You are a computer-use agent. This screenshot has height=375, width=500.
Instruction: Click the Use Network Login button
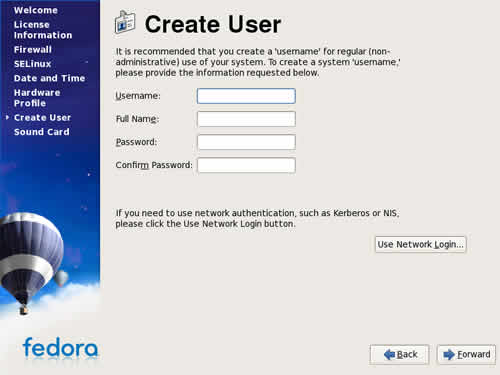(x=420, y=244)
